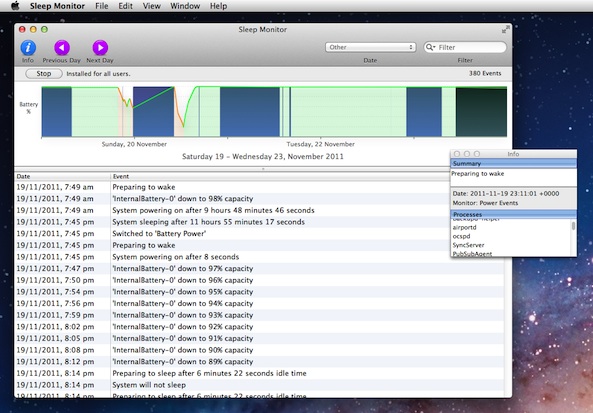Click into the Filter search field
The width and height of the screenshot is (593, 413).
465,47
